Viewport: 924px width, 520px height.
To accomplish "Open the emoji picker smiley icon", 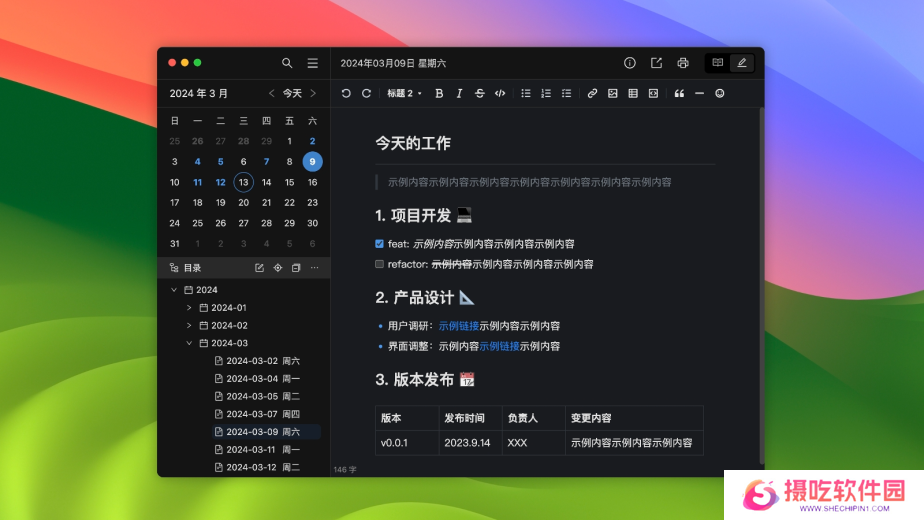I will coord(720,93).
